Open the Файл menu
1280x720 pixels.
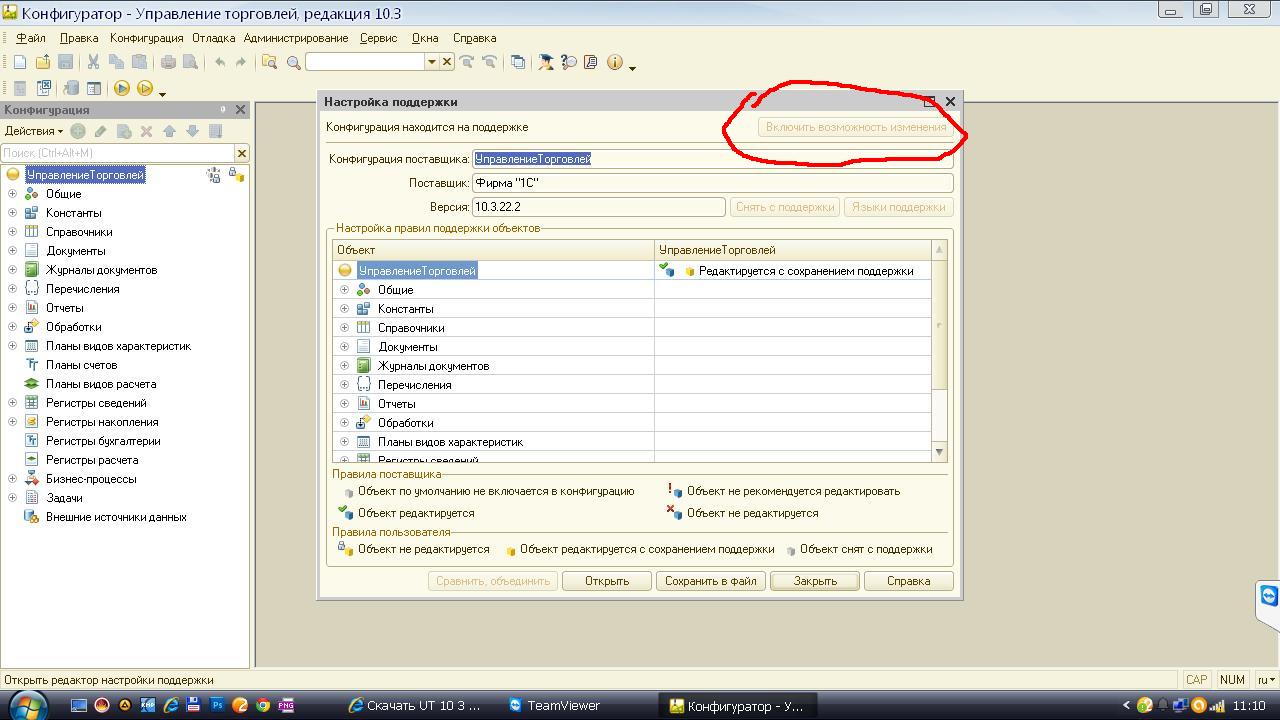(x=31, y=38)
